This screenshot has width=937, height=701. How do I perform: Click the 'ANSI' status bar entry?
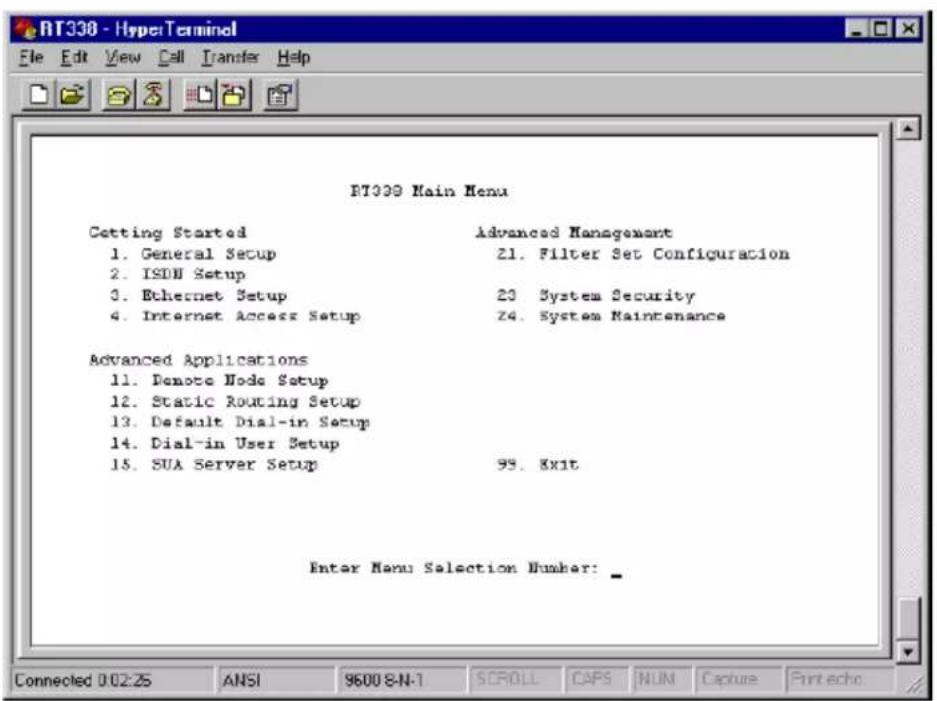(x=276, y=680)
